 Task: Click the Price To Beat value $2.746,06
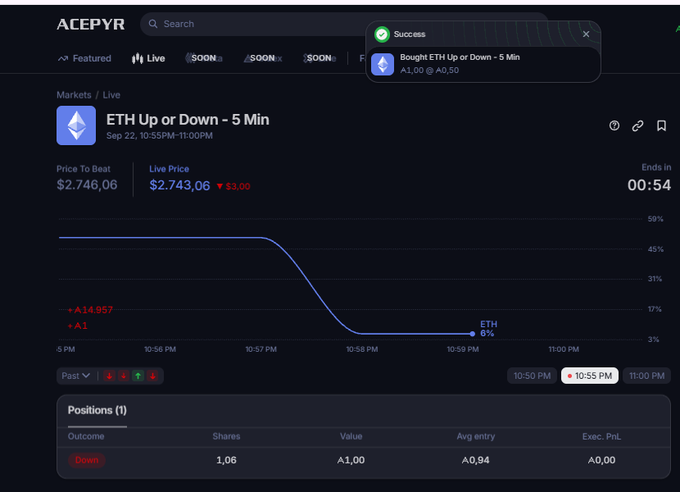[87, 185]
